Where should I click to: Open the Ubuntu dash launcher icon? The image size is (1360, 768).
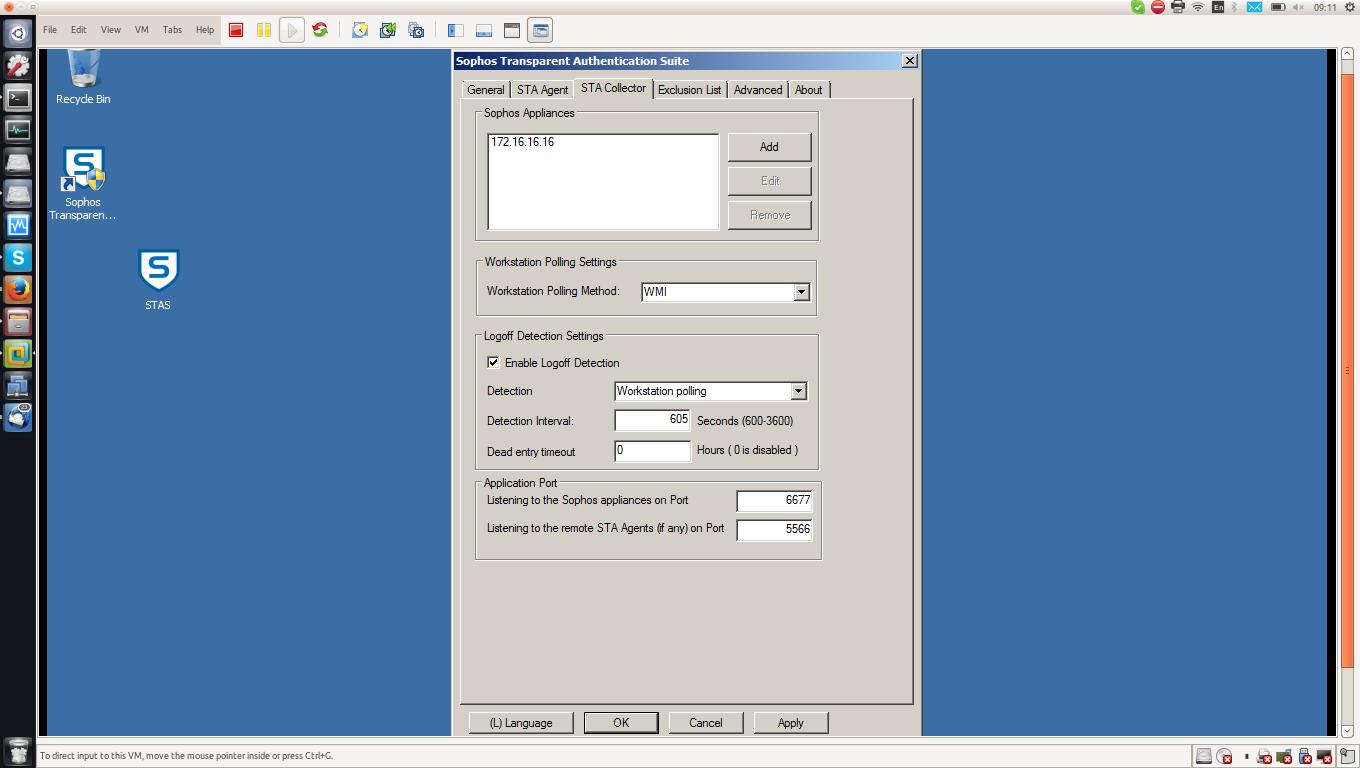point(18,34)
